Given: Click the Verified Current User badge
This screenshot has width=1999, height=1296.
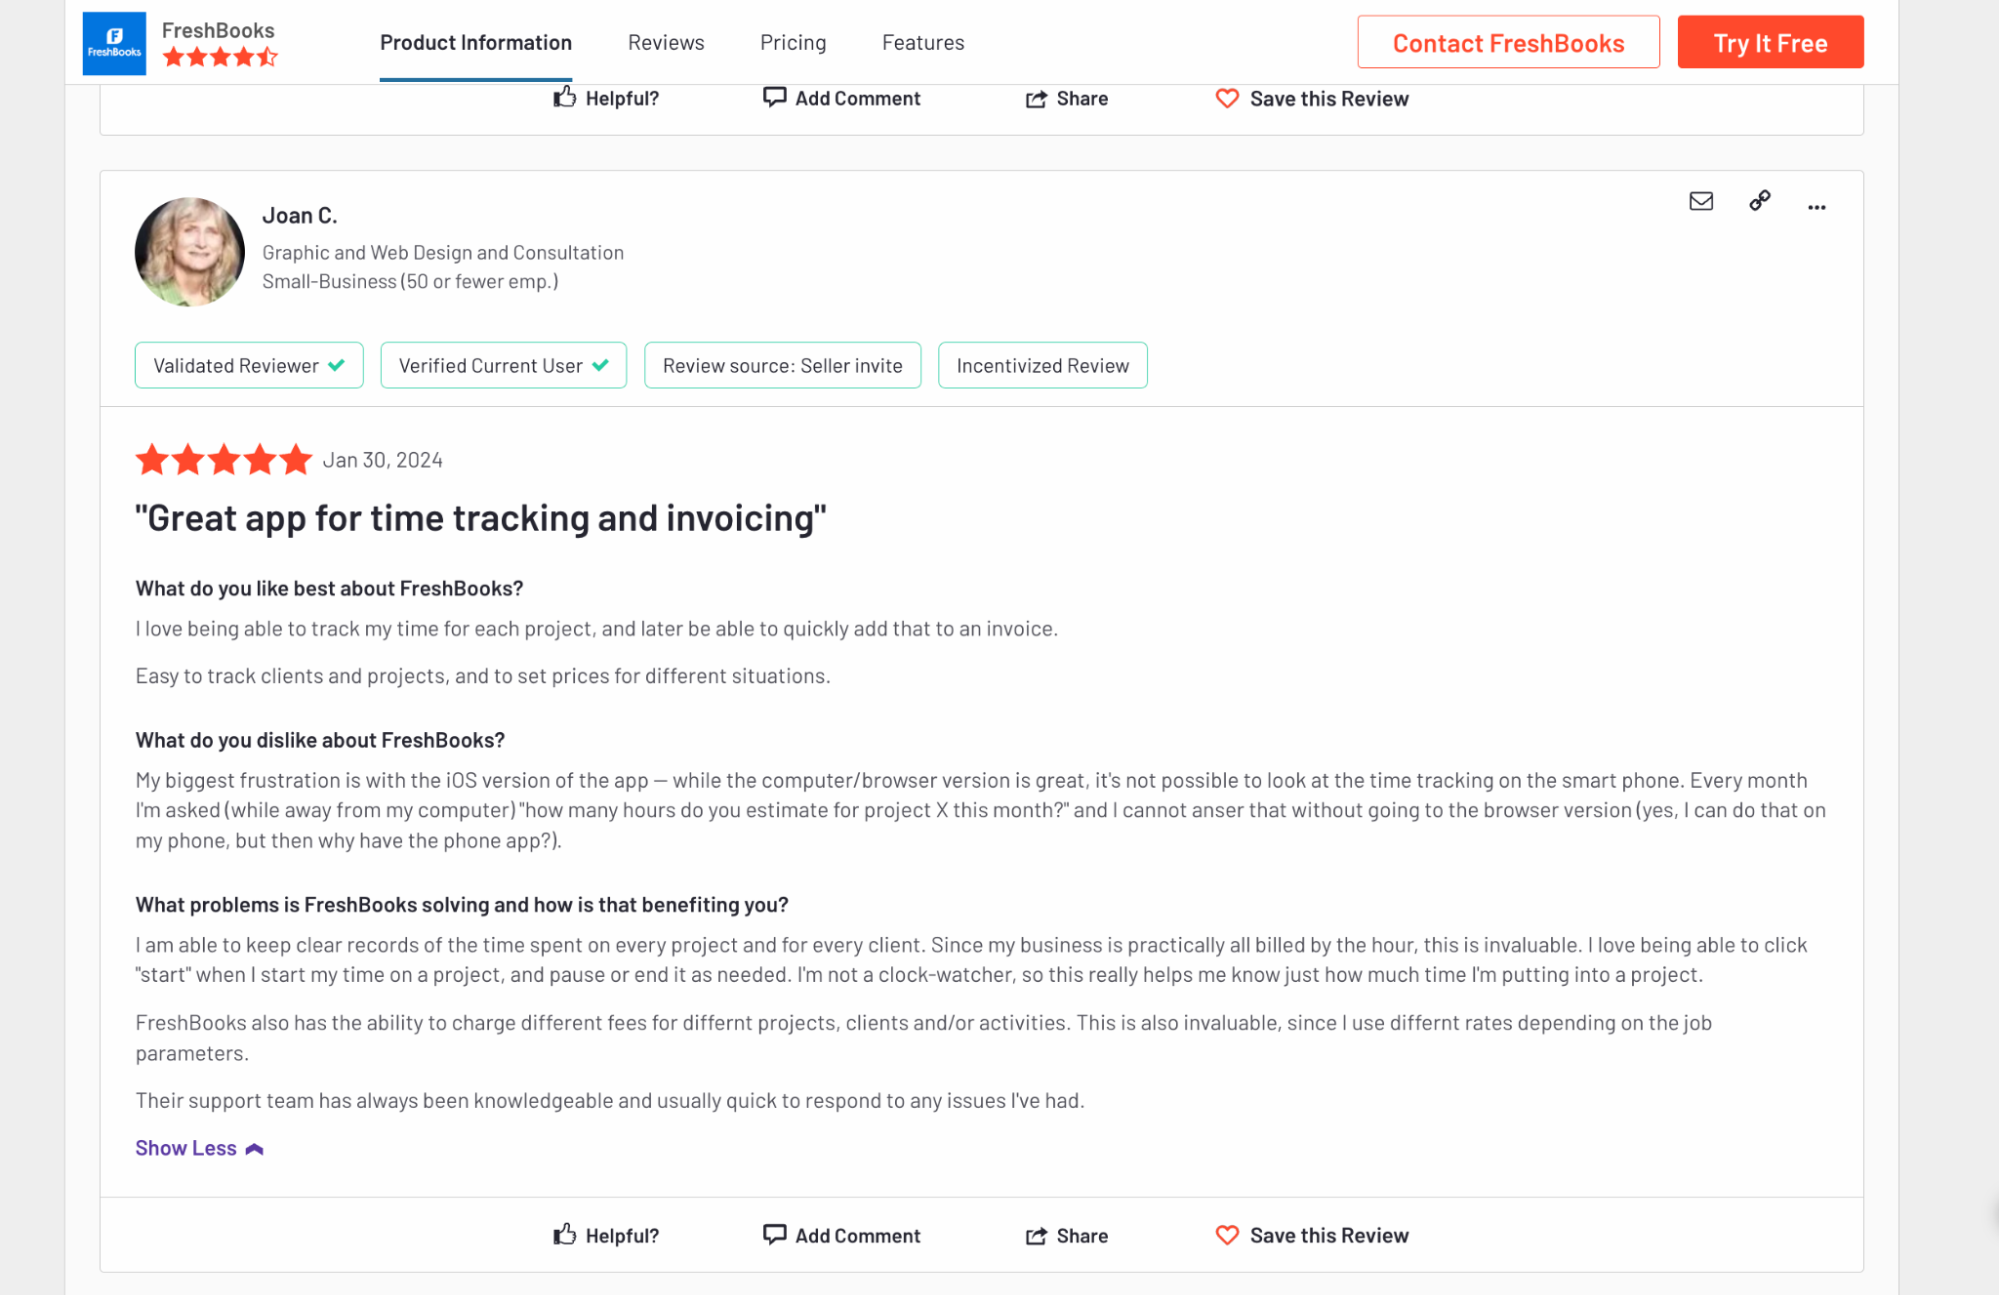Looking at the screenshot, I should click(x=504, y=365).
